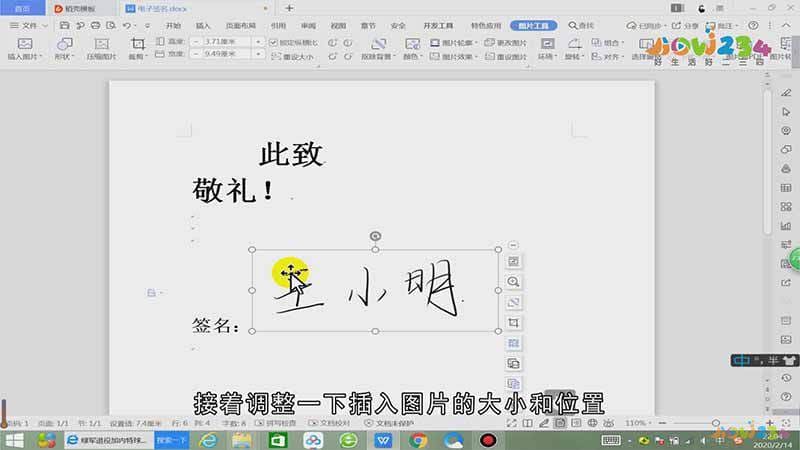Click the WPS Writer icon in the taskbar
Image resolution: width=800 pixels, height=450 pixels.
383,440
